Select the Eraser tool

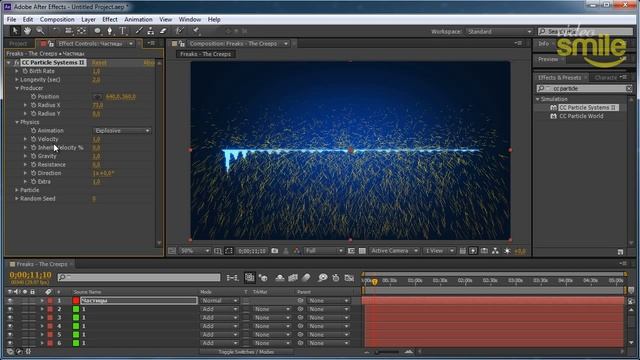[163, 31]
